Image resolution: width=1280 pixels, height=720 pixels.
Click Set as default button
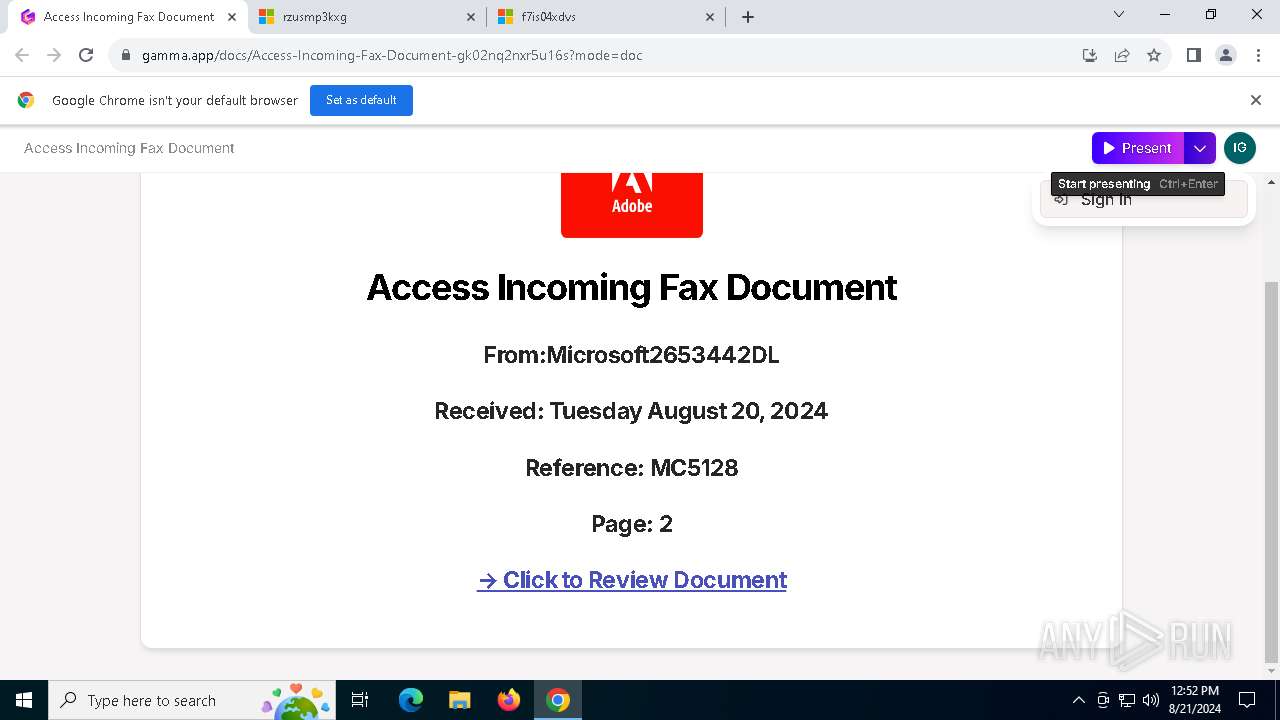point(361,100)
